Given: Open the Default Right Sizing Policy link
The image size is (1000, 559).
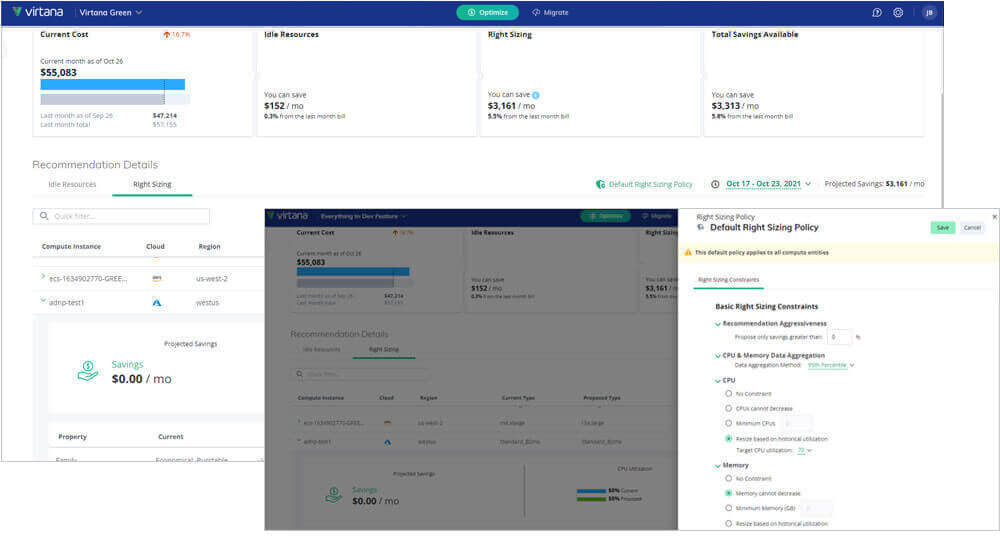Looking at the screenshot, I should point(650,184).
